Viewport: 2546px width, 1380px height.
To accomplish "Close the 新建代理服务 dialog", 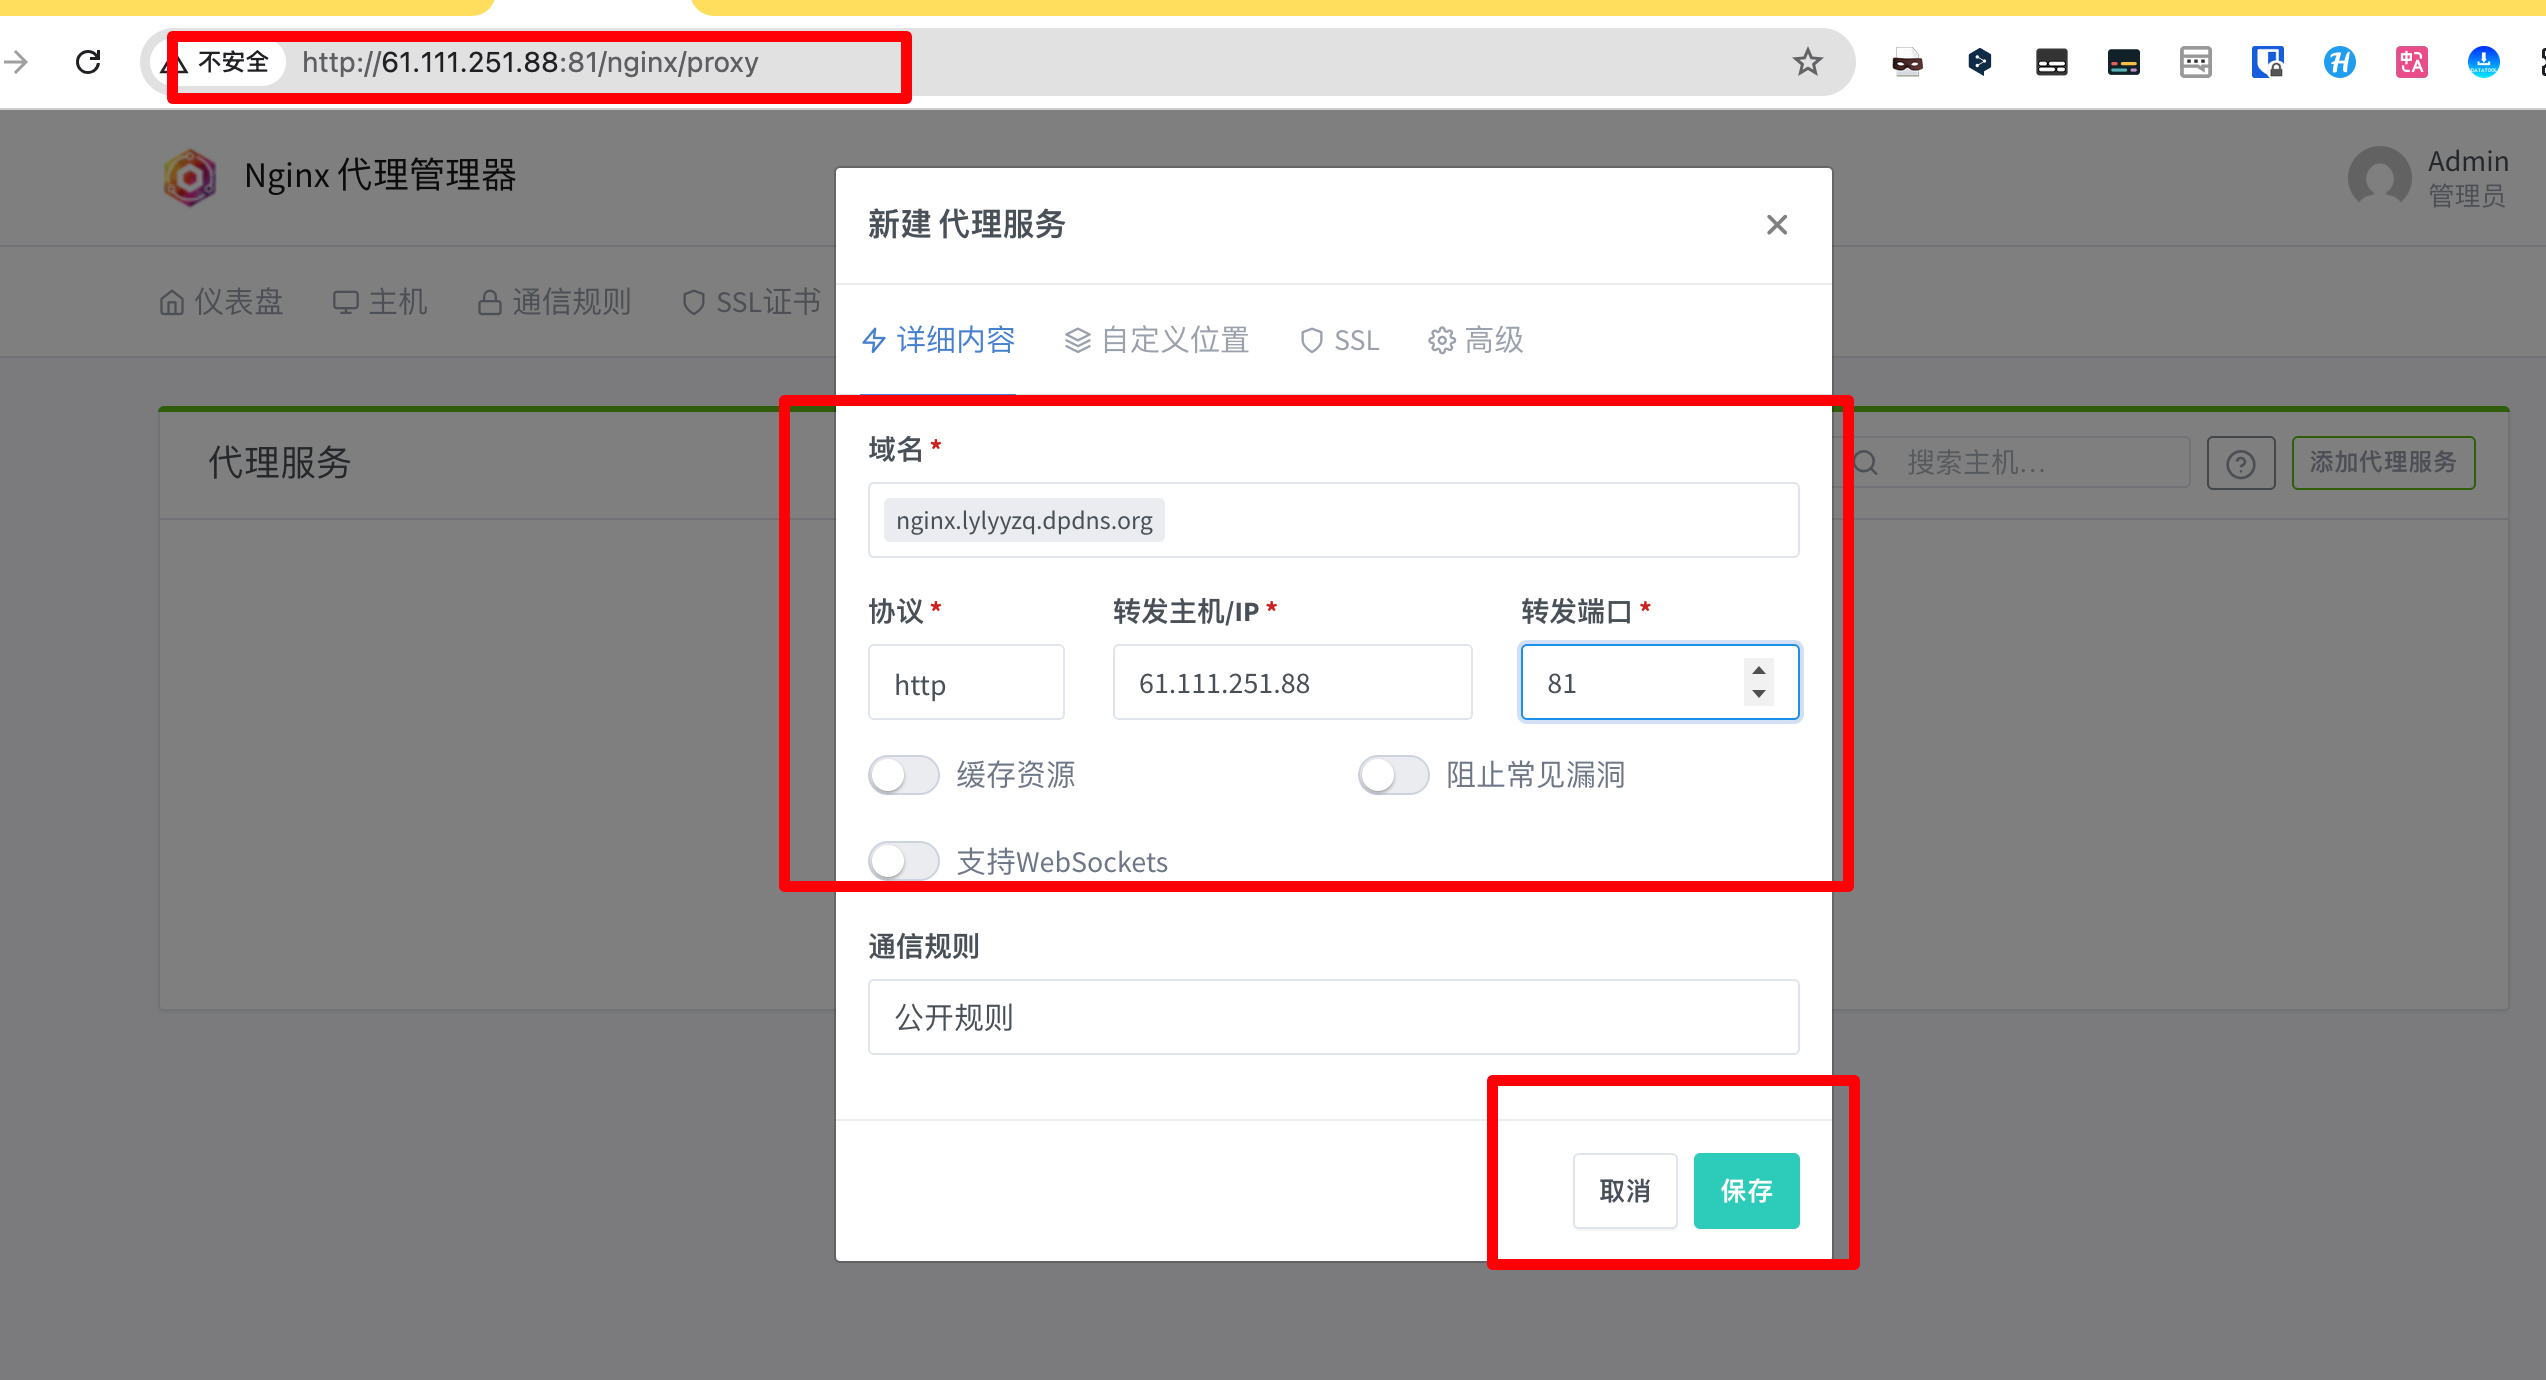I will [1776, 225].
